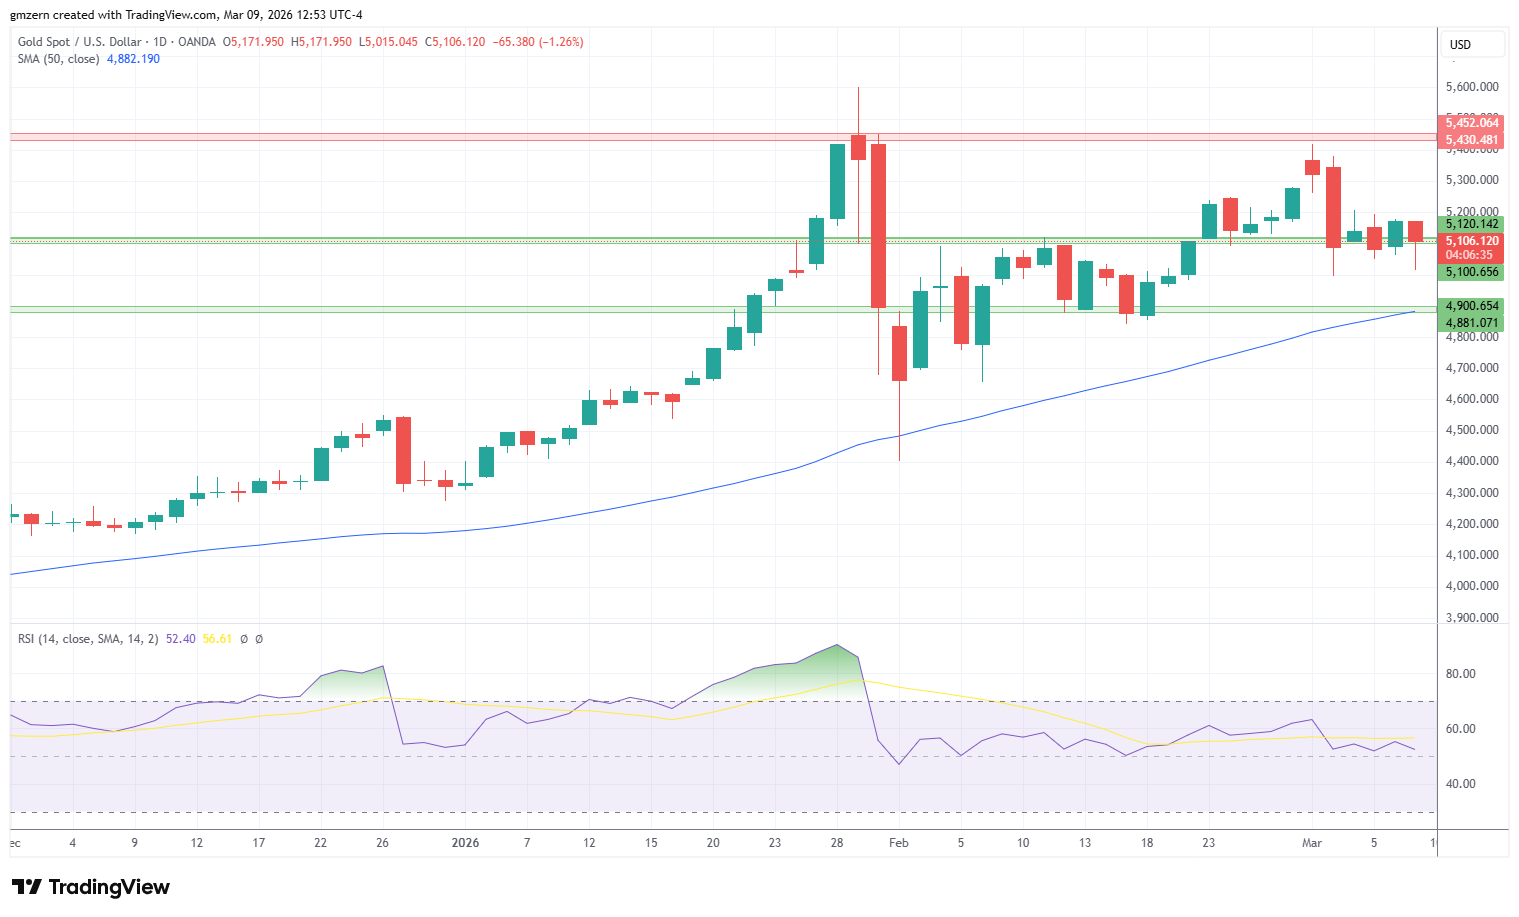Click the 80.00 level on RSI axis
The height and width of the screenshot is (917, 1519).
pyautogui.click(x=1461, y=674)
